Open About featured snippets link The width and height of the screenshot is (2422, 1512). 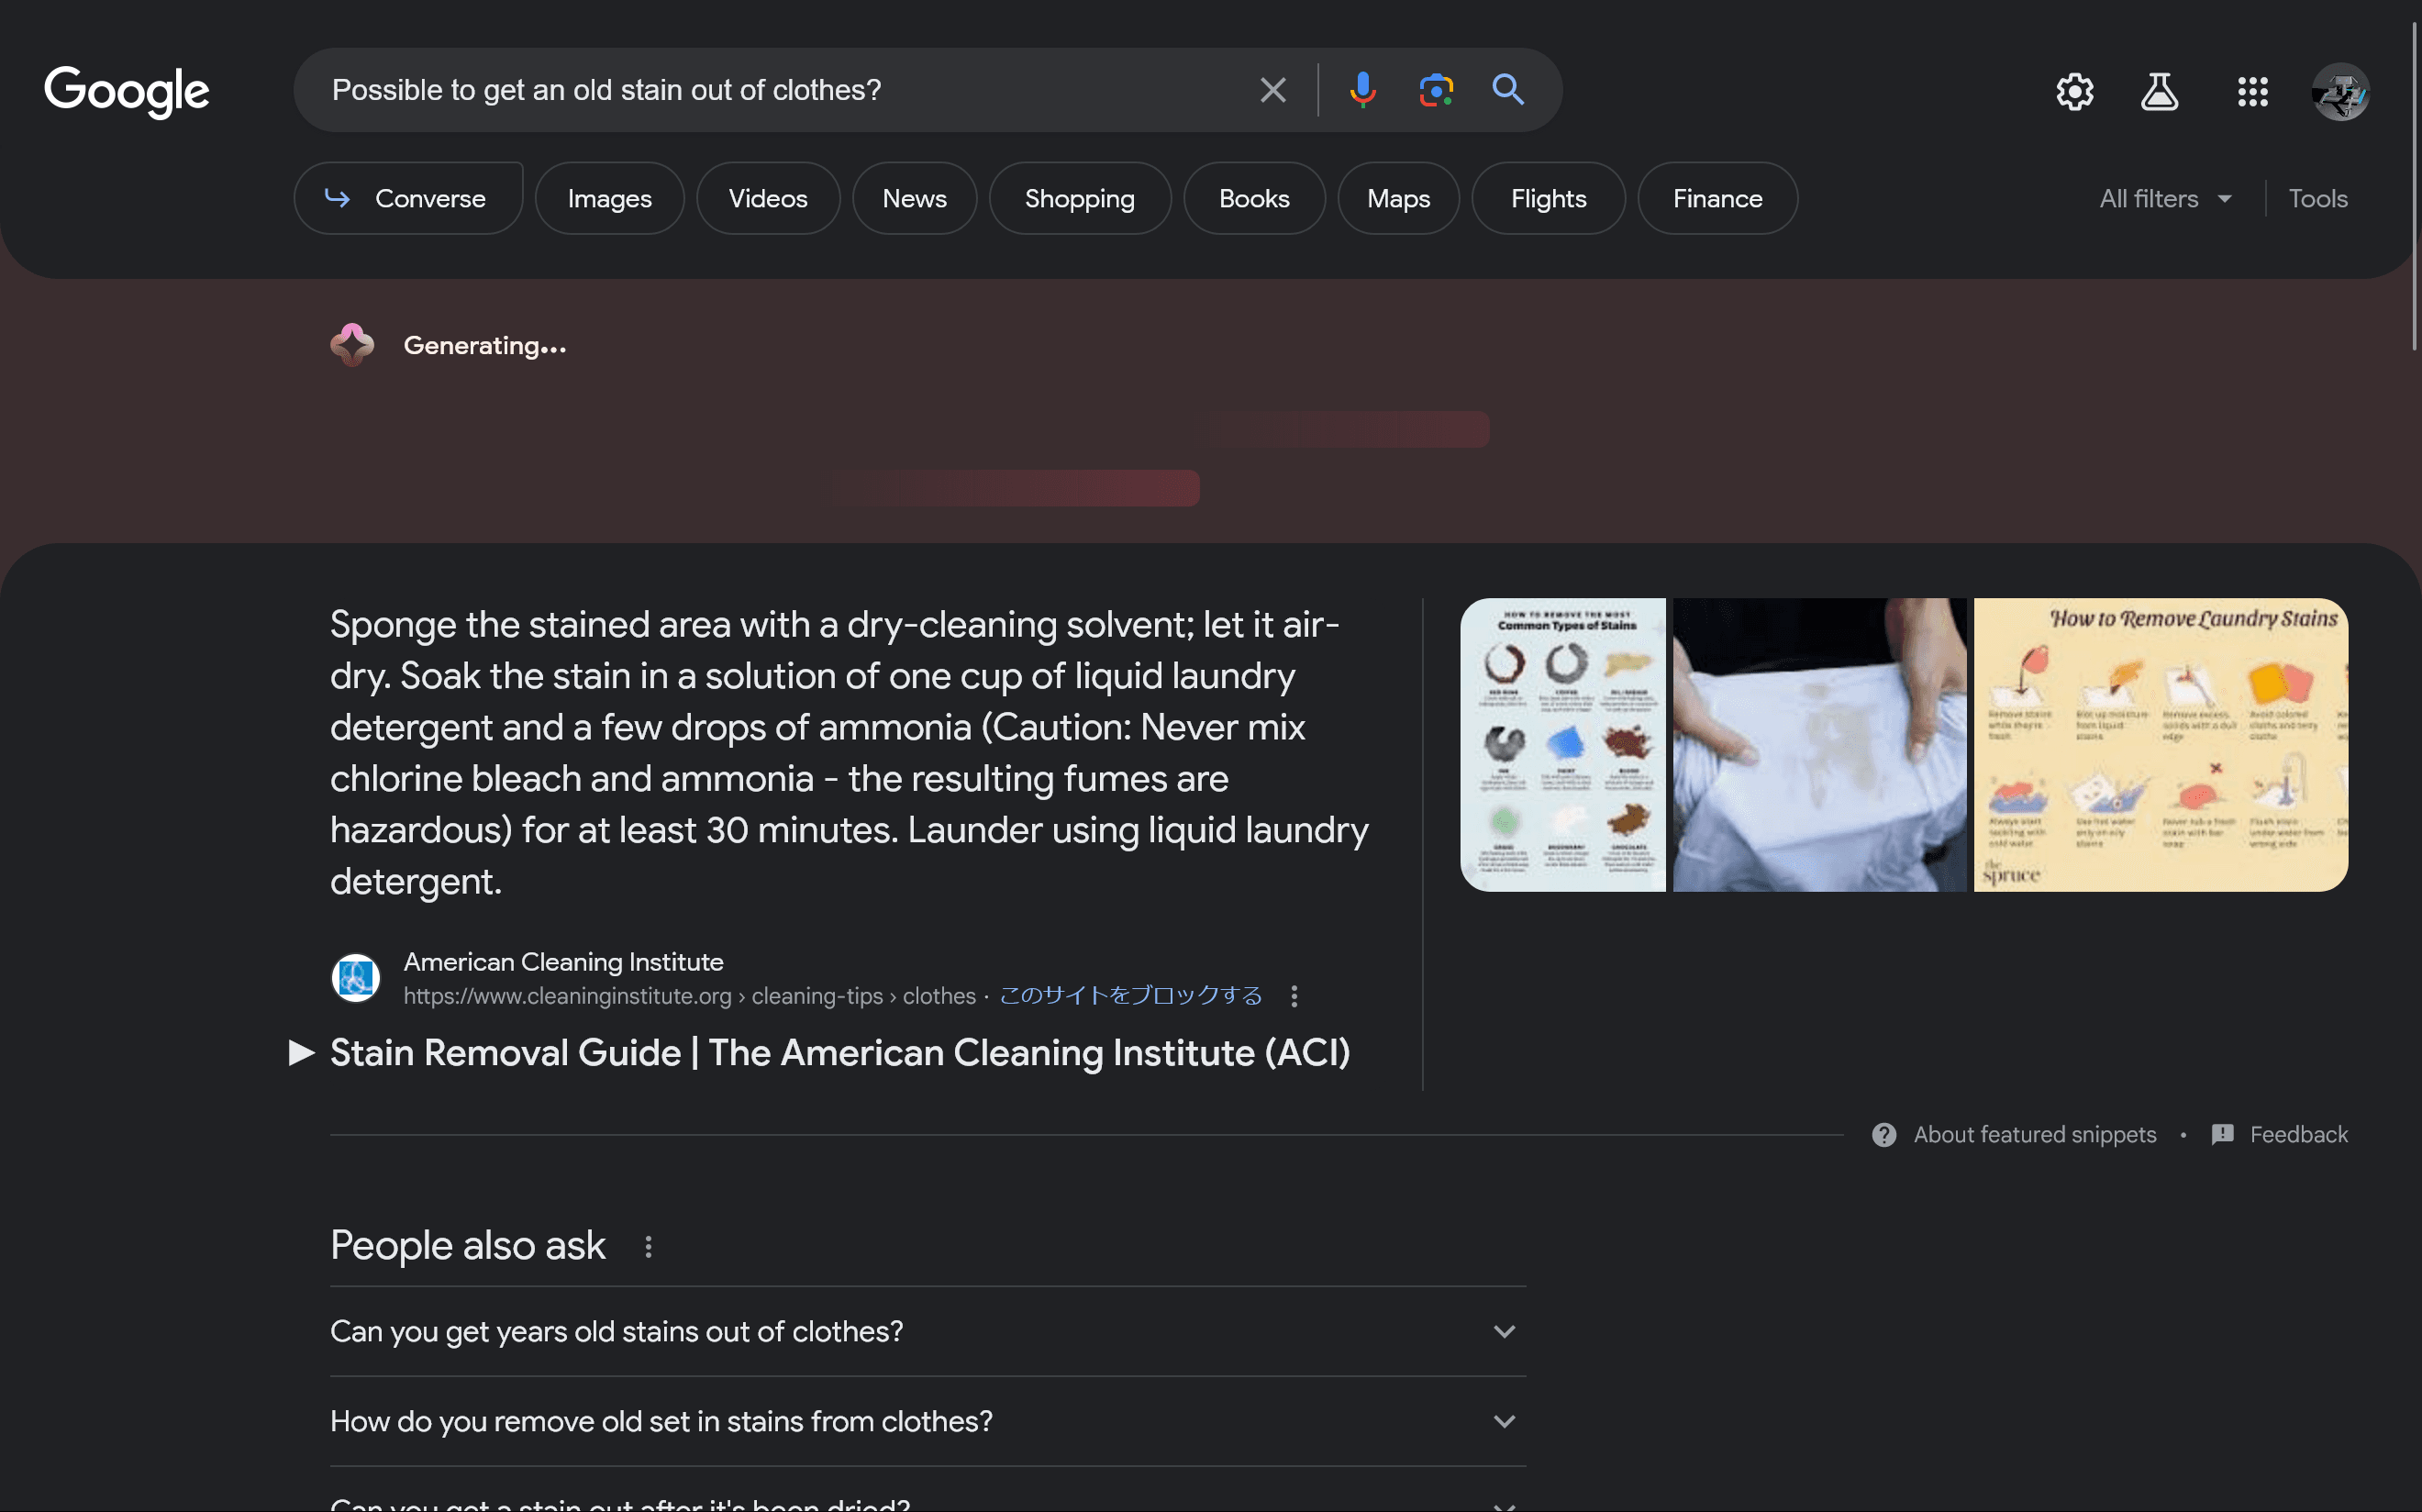(2034, 1135)
